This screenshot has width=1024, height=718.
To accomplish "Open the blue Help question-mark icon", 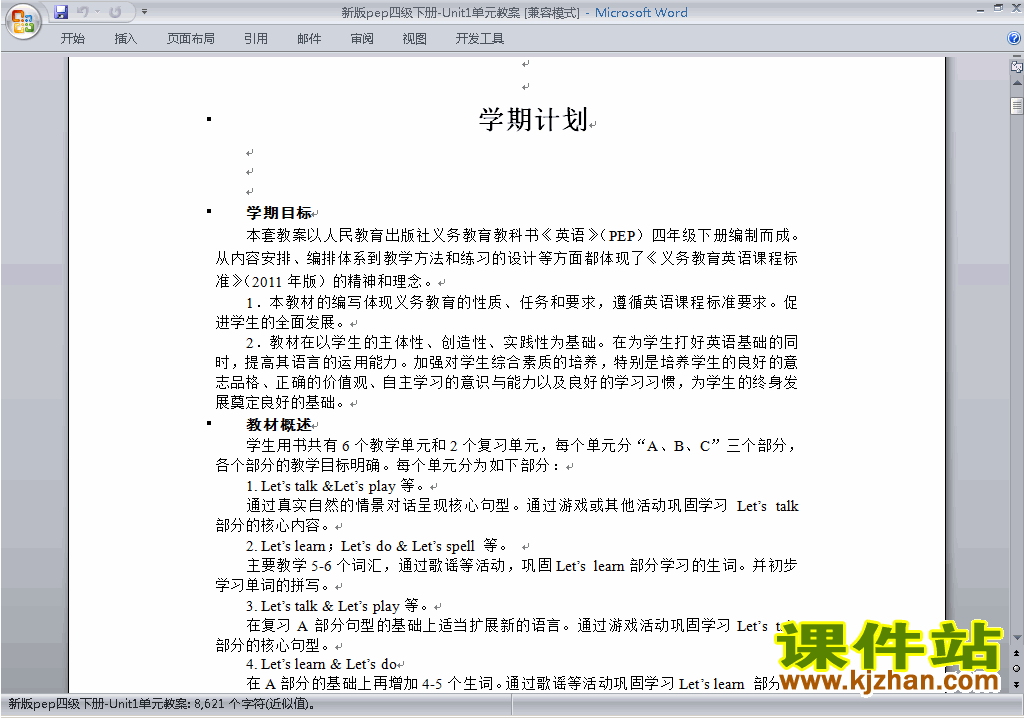I will [1014, 39].
